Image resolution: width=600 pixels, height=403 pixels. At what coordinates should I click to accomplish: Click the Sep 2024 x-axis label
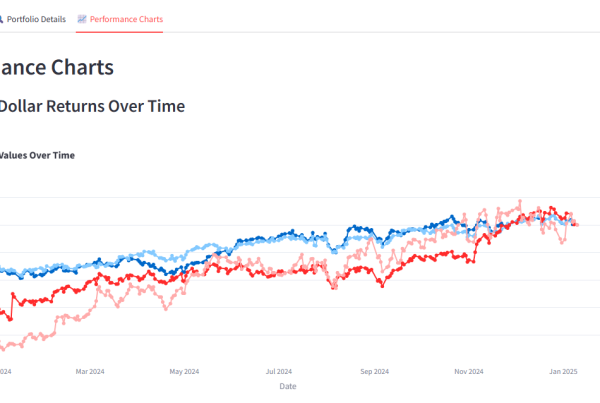click(373, 371)
